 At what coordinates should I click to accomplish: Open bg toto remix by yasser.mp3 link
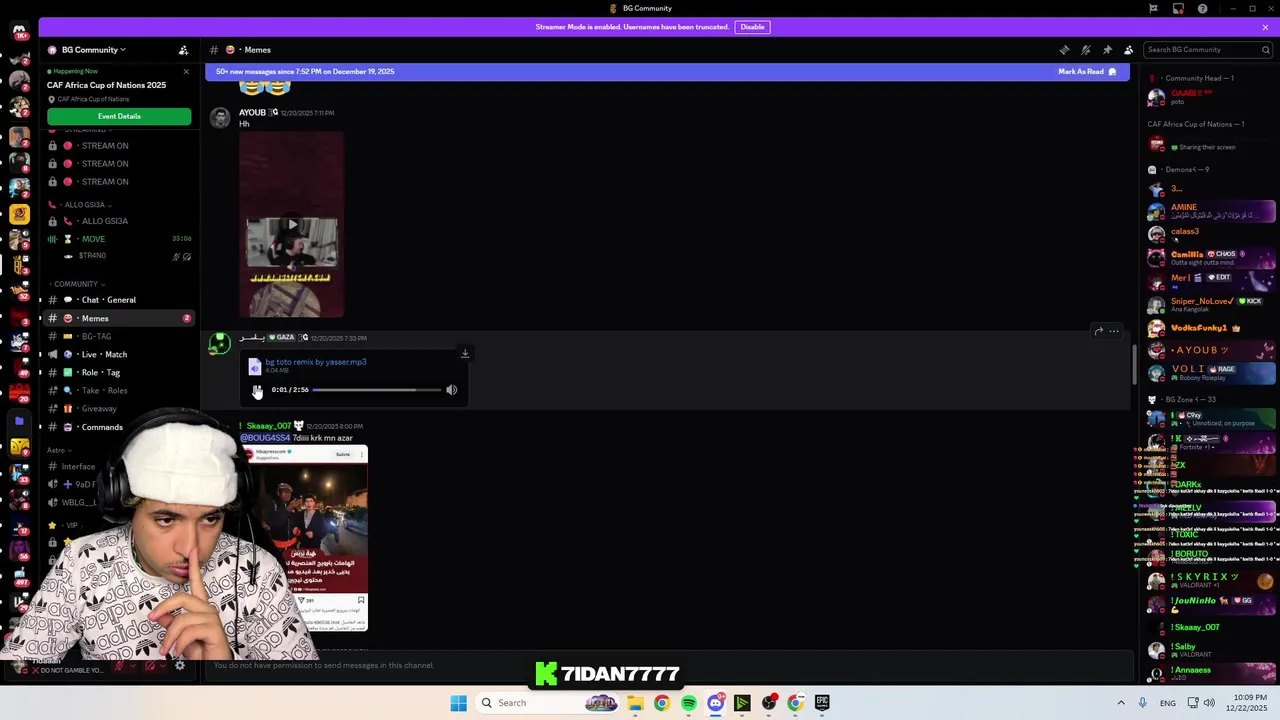coord(316,362)
